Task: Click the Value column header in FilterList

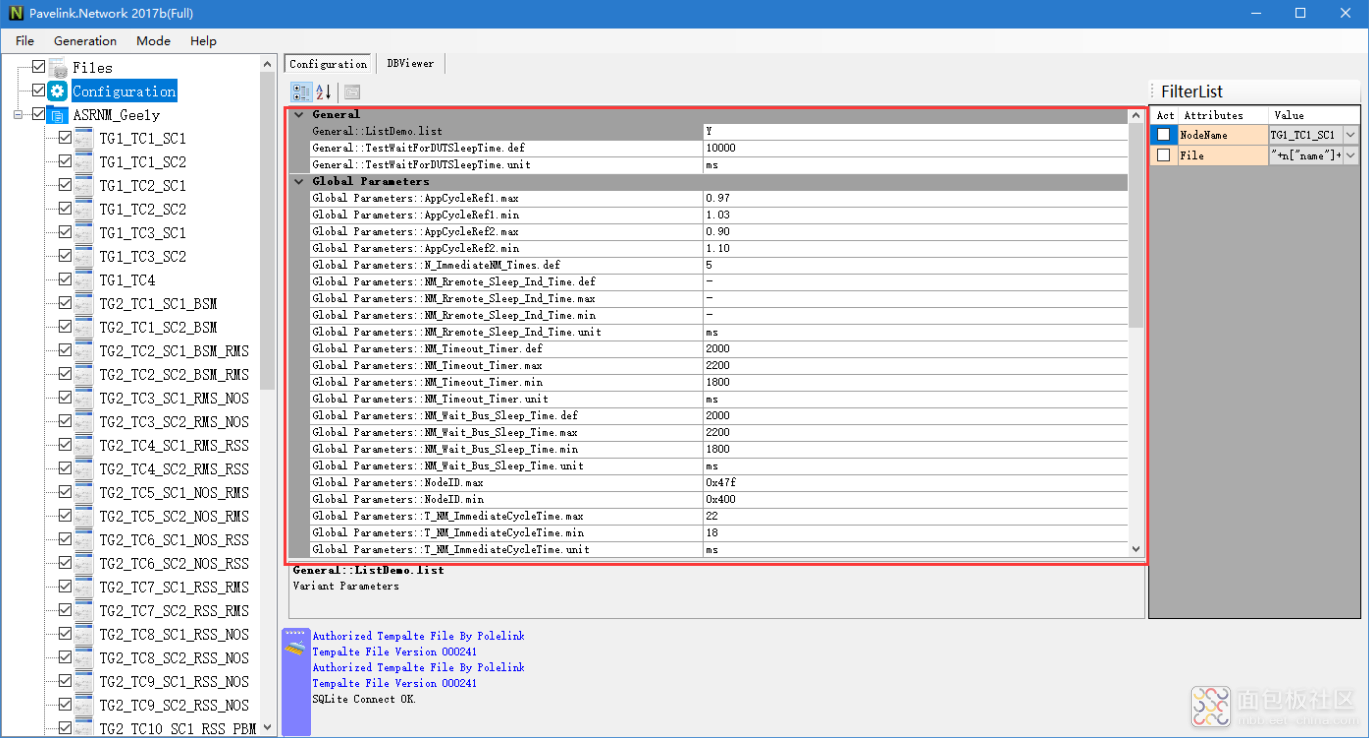Action: pos(1314,115)
